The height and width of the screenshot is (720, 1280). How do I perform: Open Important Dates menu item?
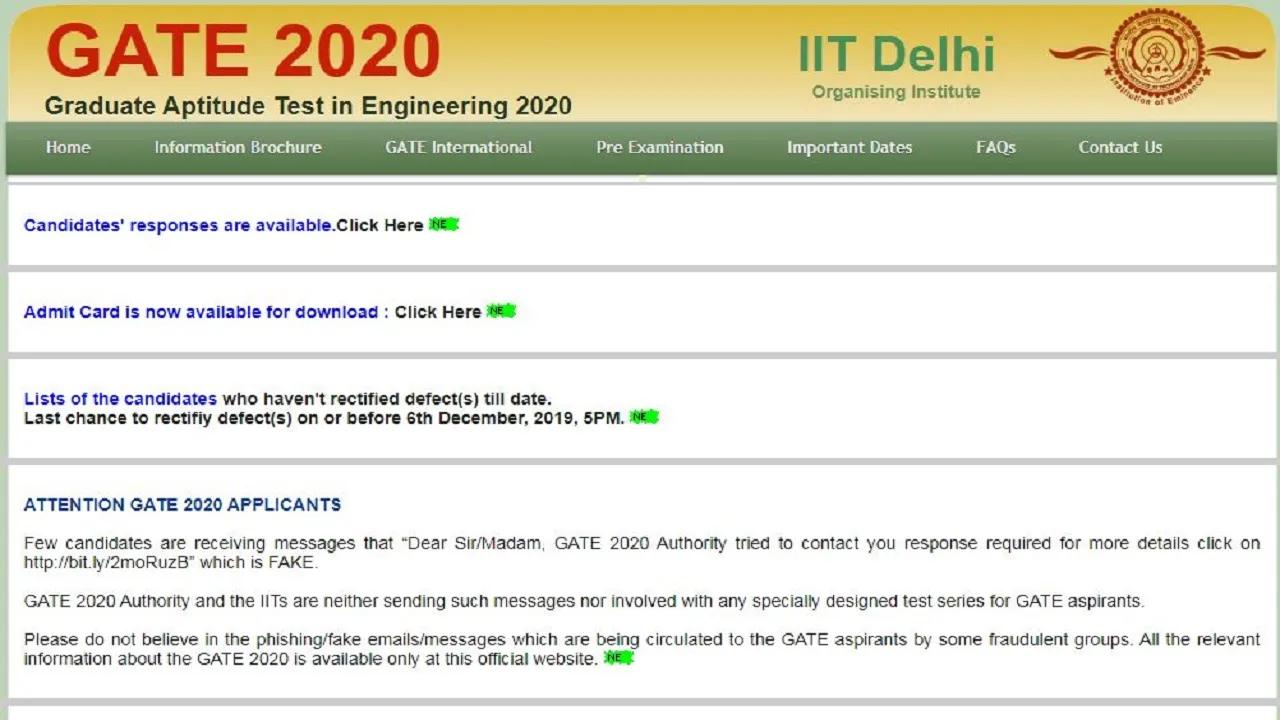(x=850, y=147)
